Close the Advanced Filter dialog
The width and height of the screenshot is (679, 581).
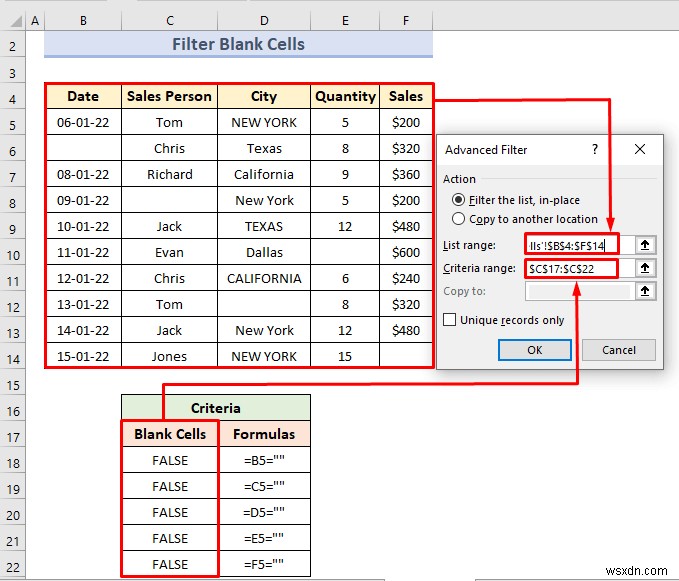pos(640,149)
